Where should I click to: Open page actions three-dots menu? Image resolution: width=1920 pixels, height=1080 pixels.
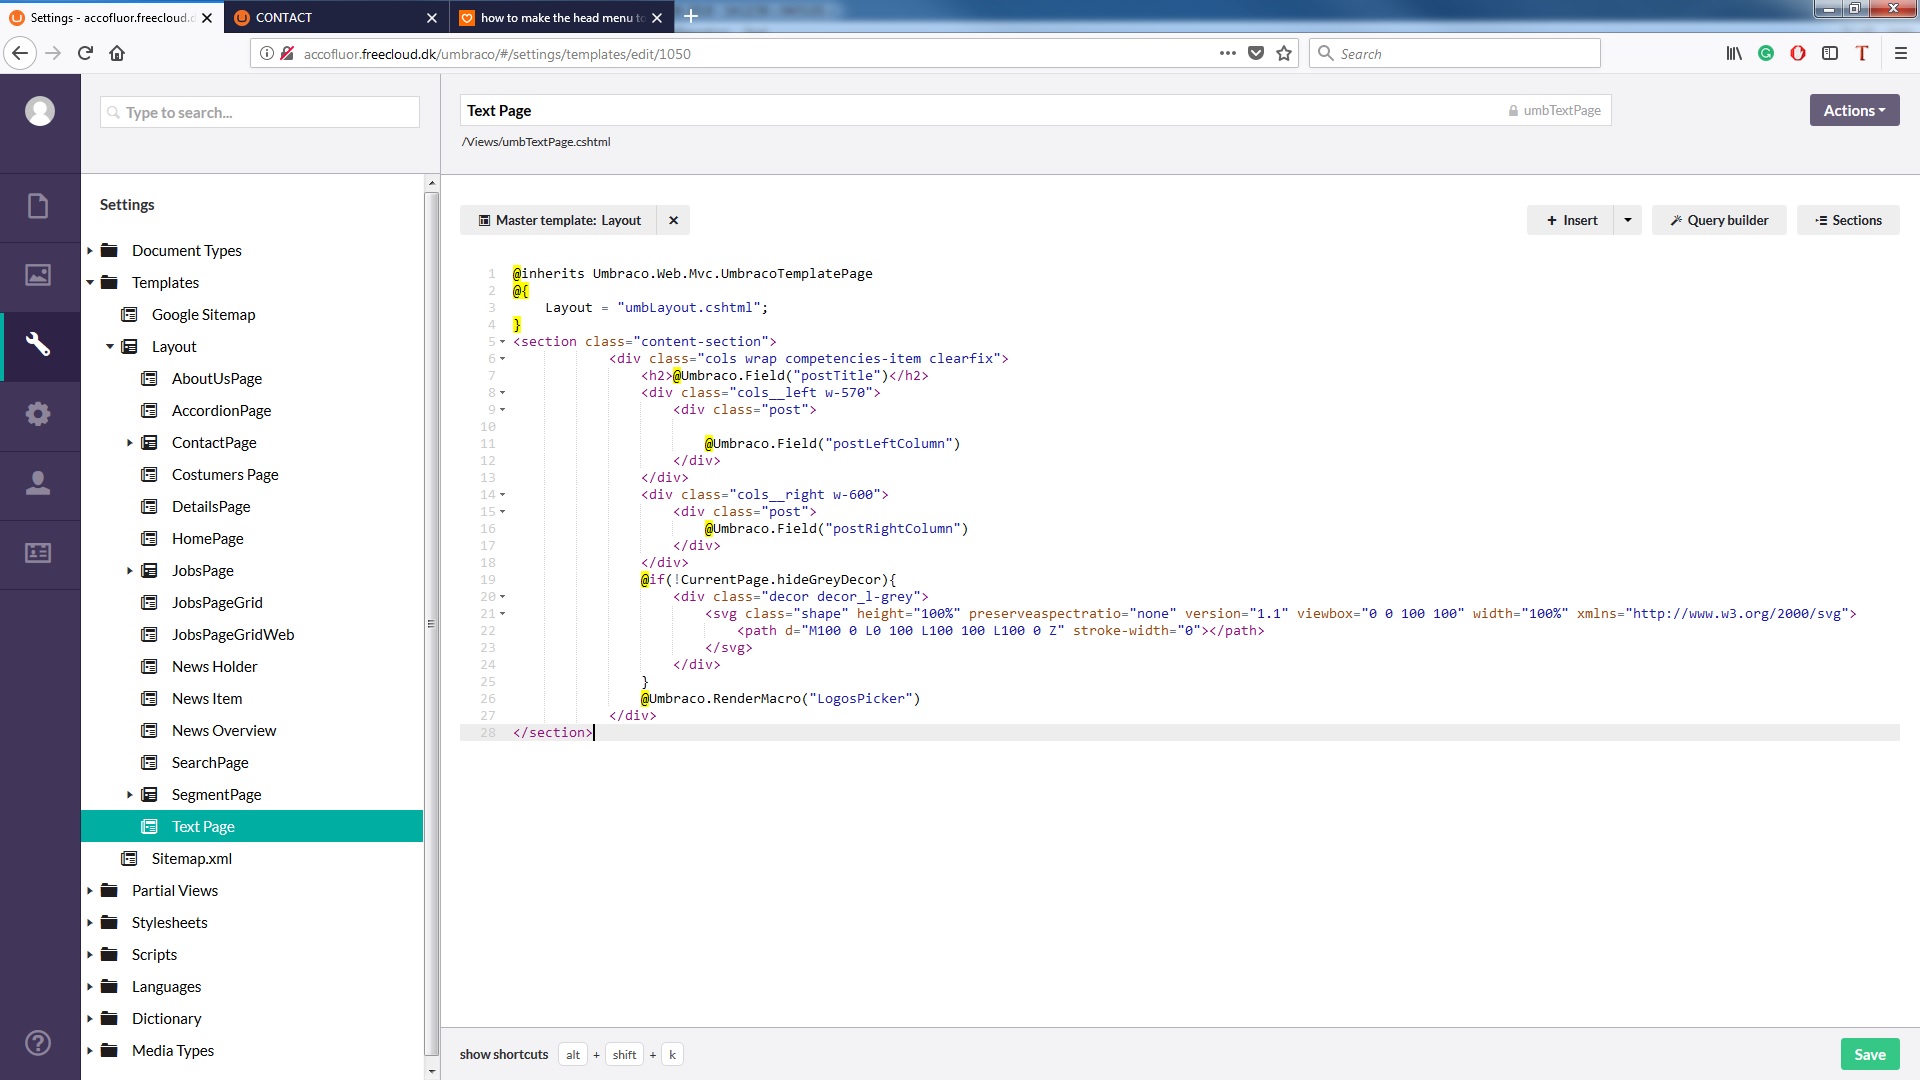(x=1228, y=53)
